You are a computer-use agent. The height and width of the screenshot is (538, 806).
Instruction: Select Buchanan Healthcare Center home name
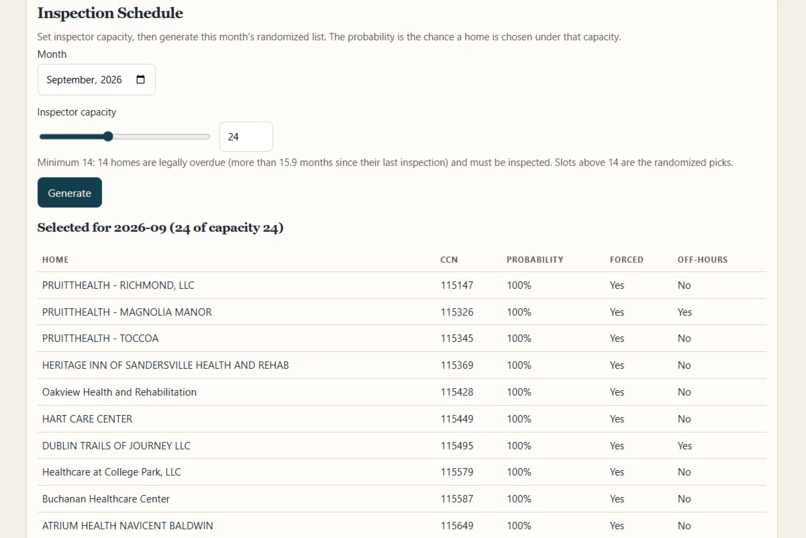coord(106,498)
